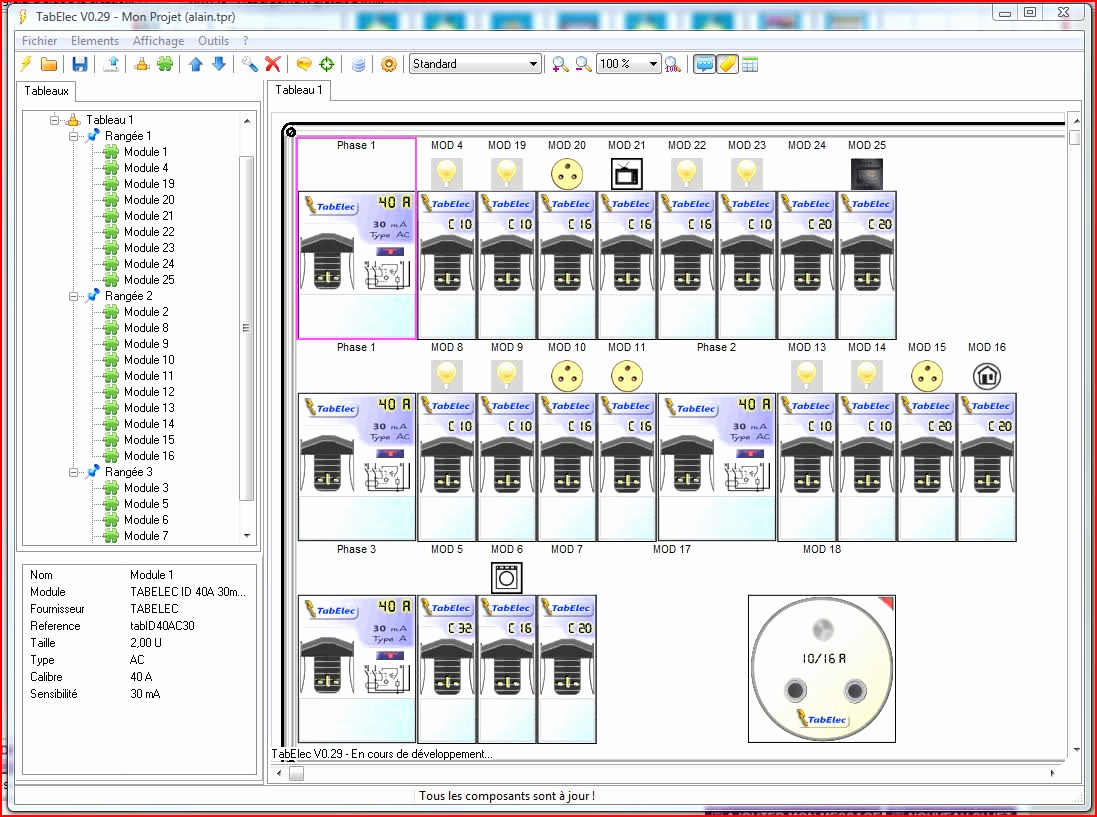1097x817 pixels.
Task: Open the Outils menu
Action: pyautogui.click(x=213, y=41)
